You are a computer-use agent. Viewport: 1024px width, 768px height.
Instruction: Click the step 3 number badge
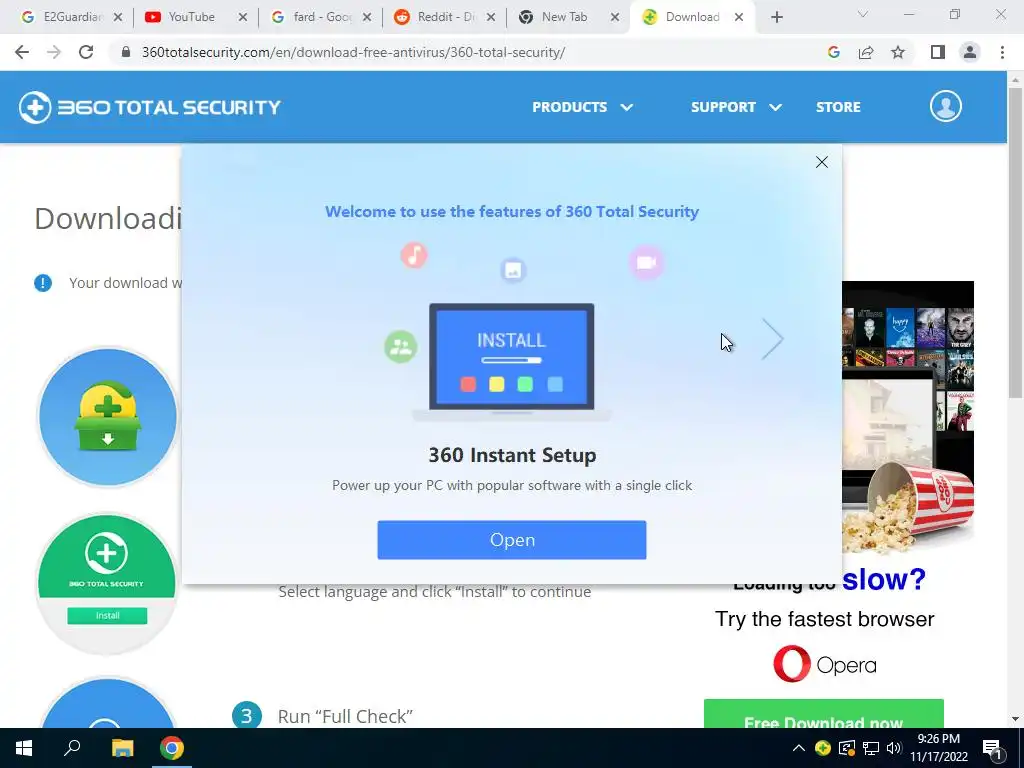[247, 716]
